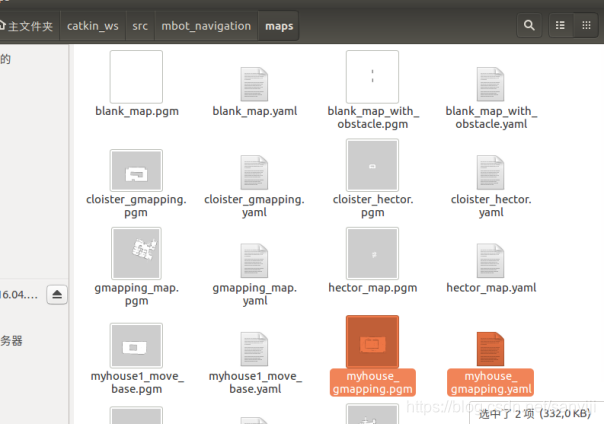This screenshot has height=425, width=605.
Task: Select the myhouse1_move_base.yaml file icon
Action: (254, 349)
